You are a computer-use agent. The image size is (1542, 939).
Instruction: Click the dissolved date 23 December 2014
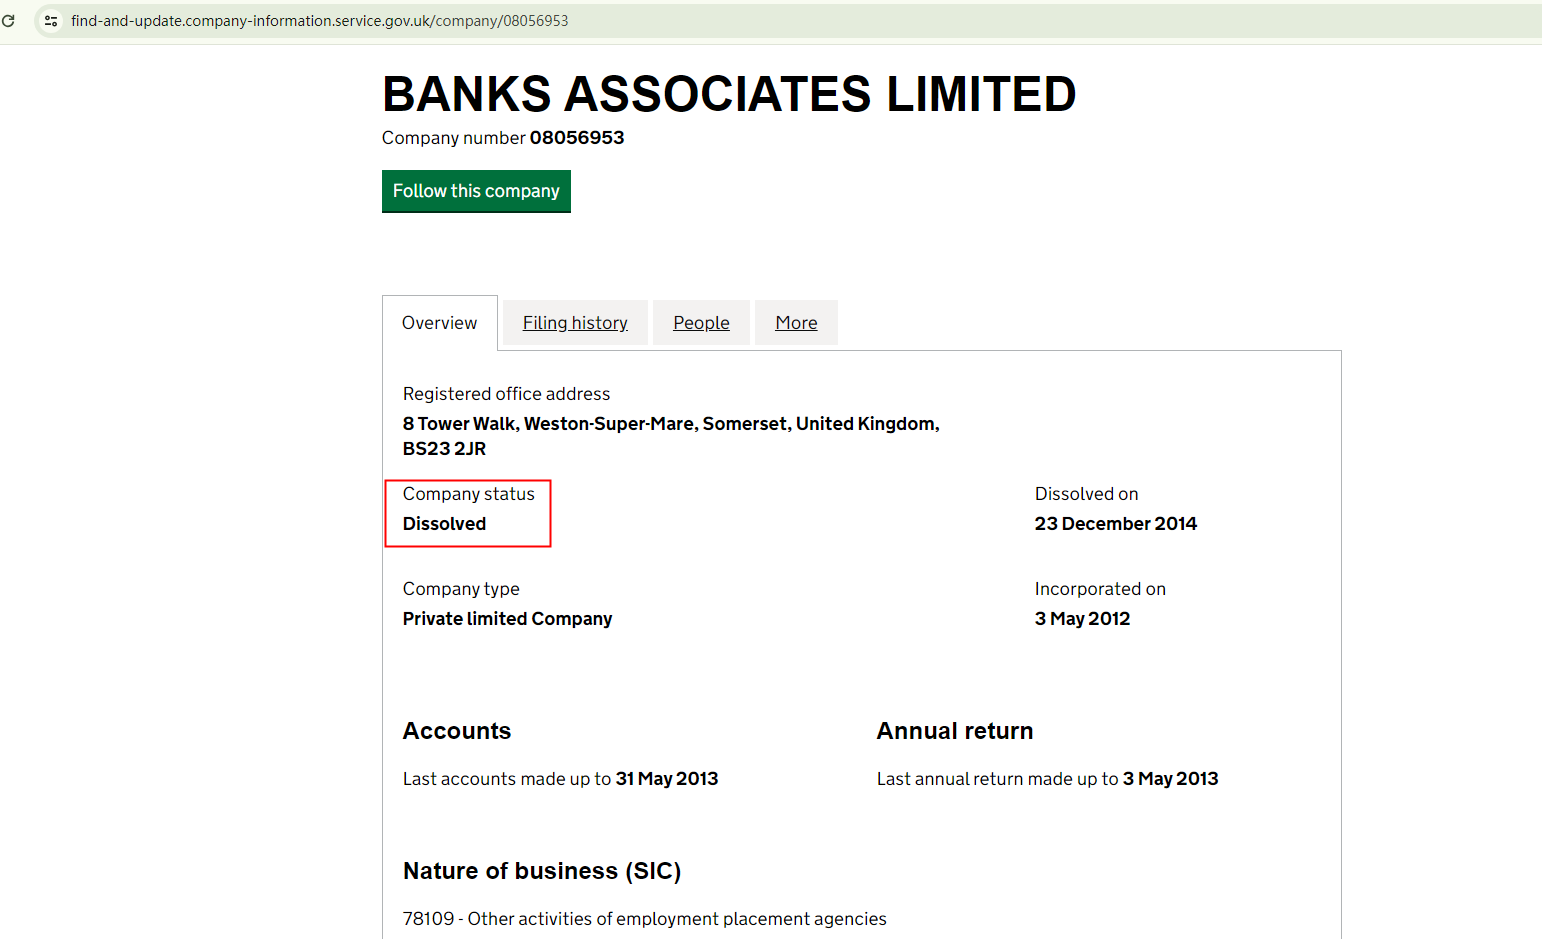[x=1115, y=524]
